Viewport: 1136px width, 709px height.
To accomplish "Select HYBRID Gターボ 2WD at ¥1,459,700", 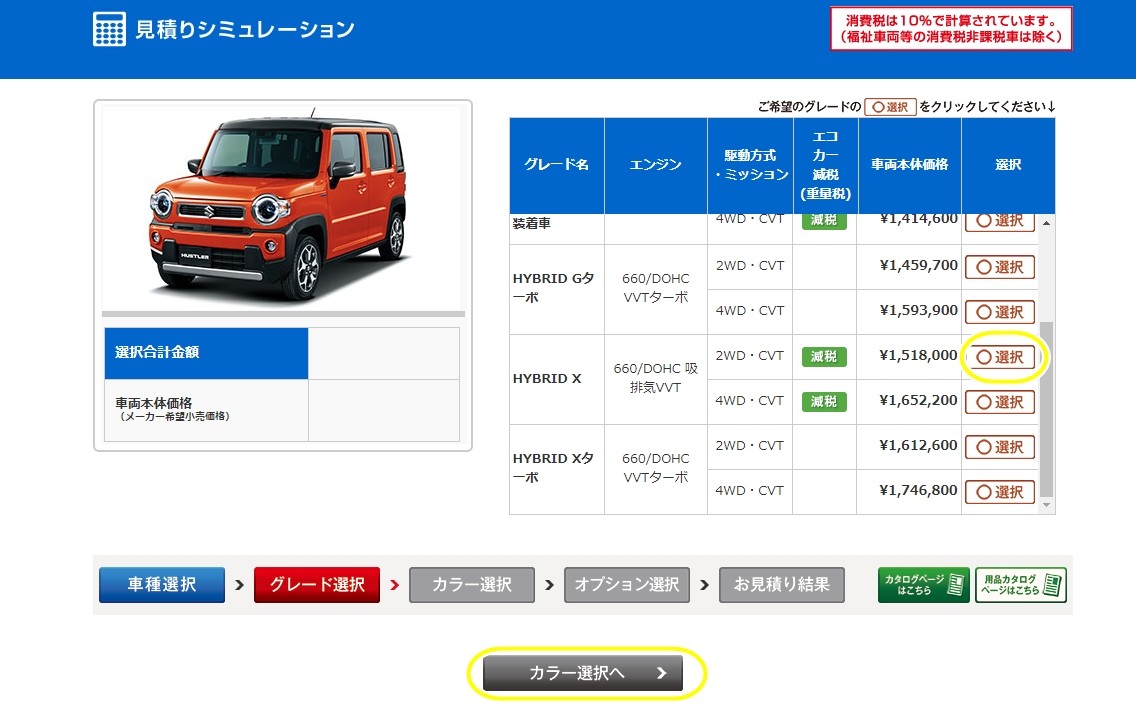I will pyautogui.click(x=1000, y=267).
